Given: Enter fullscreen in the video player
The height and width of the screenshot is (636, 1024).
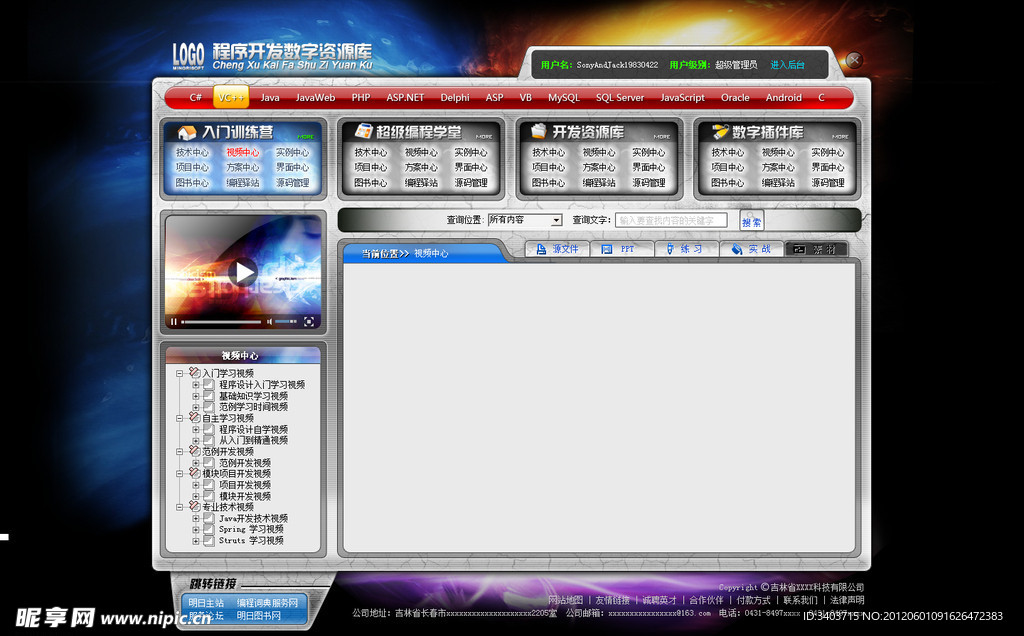Looking at the screenshot, I should click(309, 322).
